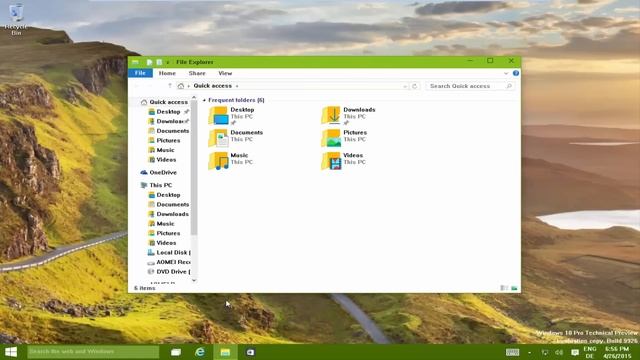This screenshot has width=640, height=360.
Task: Select Videos under This PC
Action: (x=162, y=243)
